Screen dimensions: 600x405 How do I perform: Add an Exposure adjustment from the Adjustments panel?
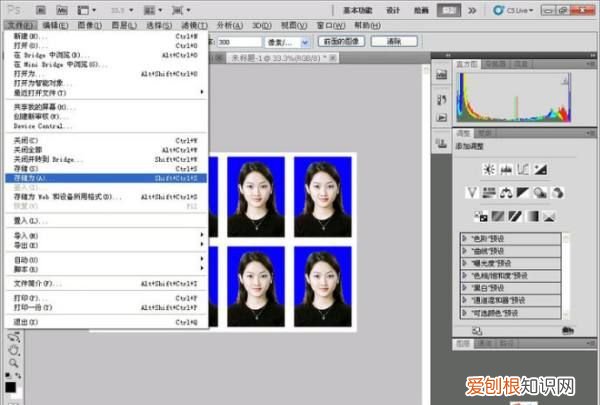coord(540,169)
